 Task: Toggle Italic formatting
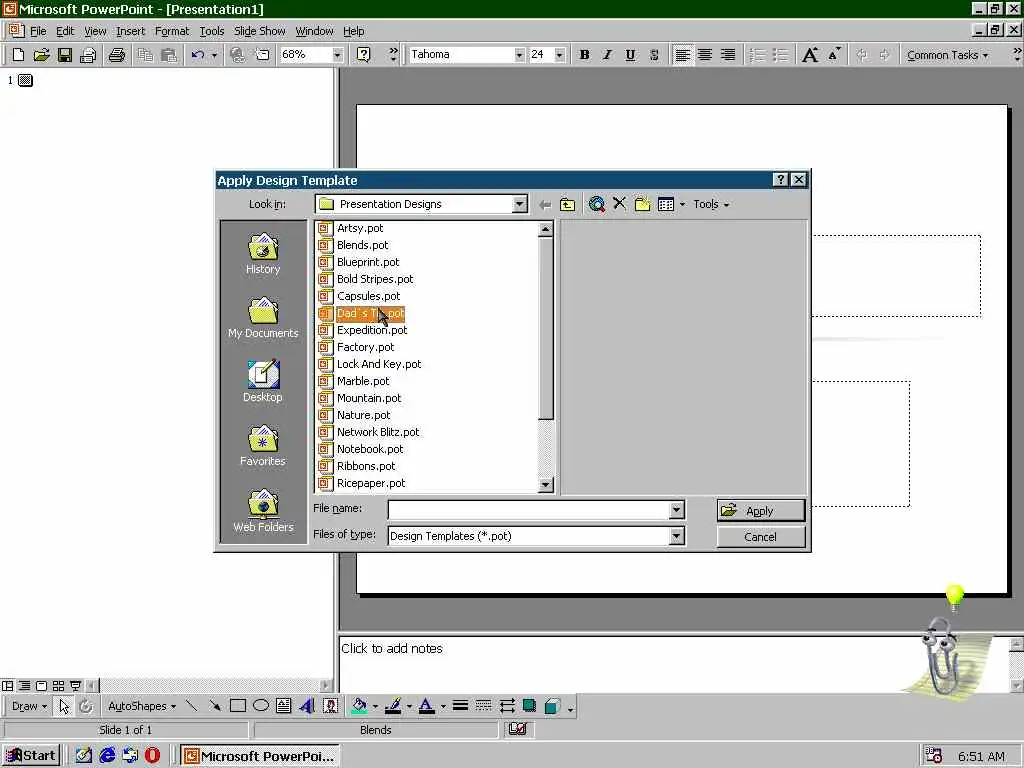point(607,55)
